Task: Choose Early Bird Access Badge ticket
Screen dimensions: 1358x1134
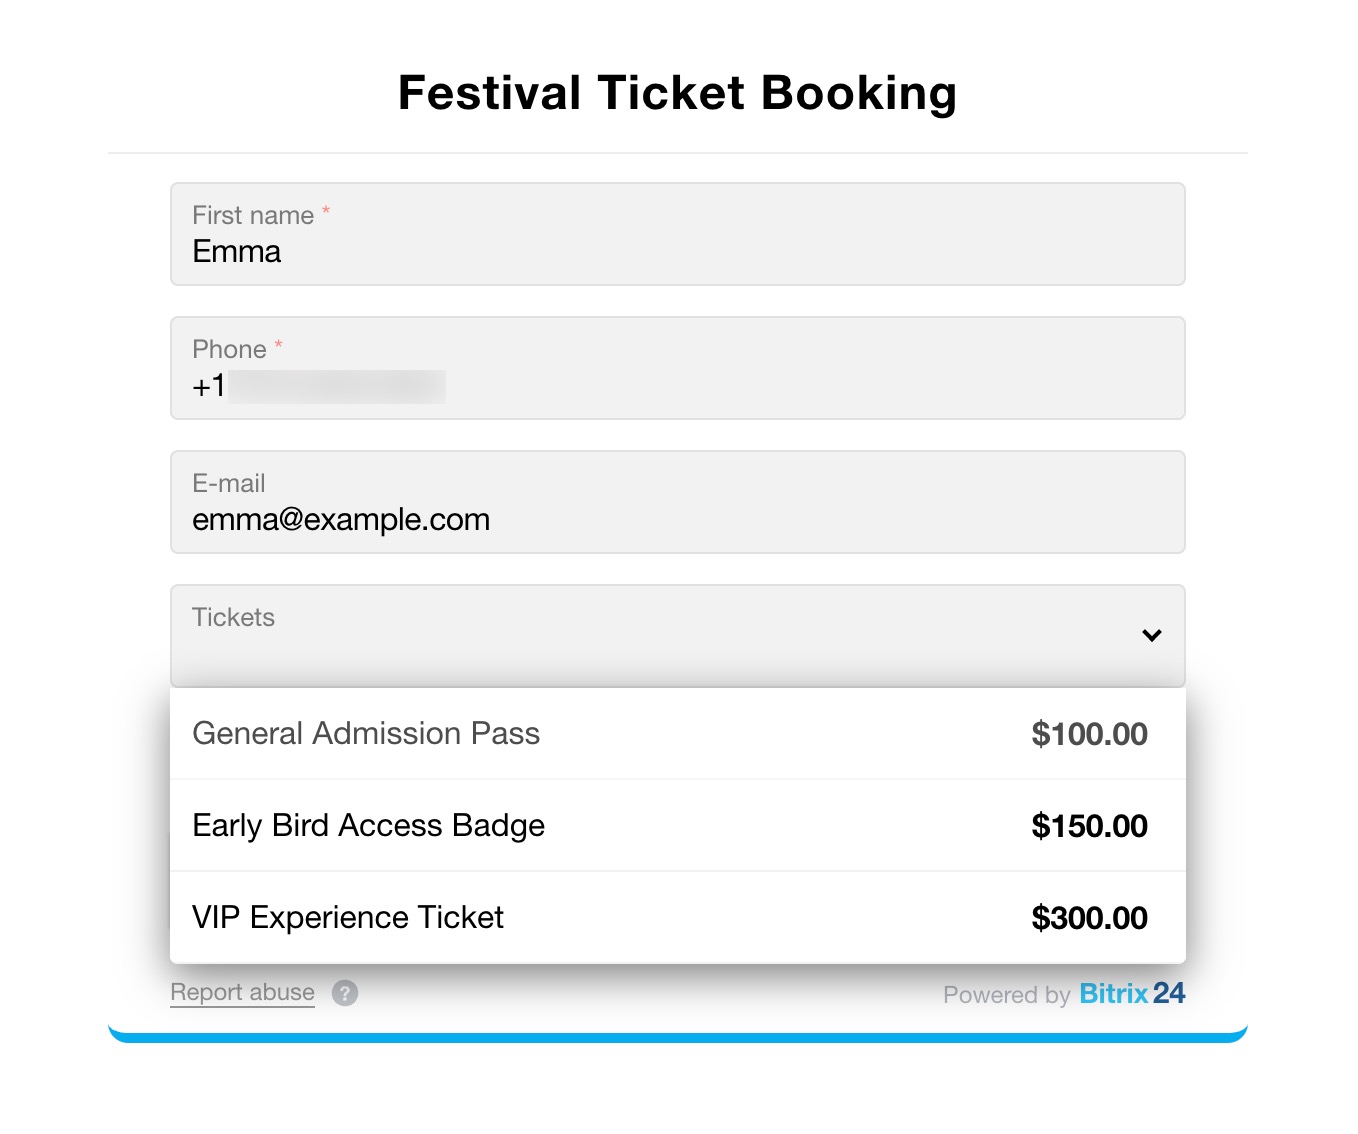Action: pyautogui.click(x=369, y=825)
